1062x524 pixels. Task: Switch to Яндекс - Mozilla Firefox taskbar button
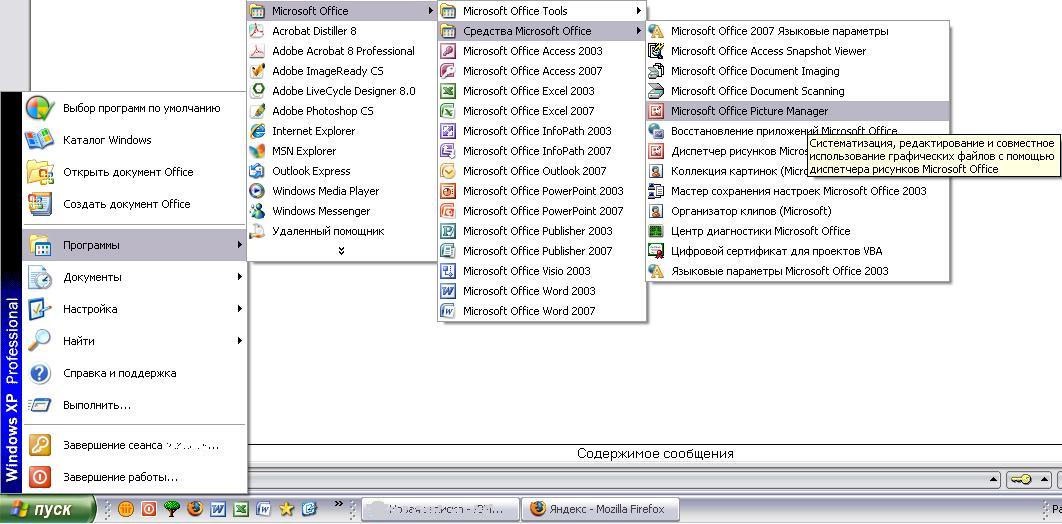click(599, 508)
